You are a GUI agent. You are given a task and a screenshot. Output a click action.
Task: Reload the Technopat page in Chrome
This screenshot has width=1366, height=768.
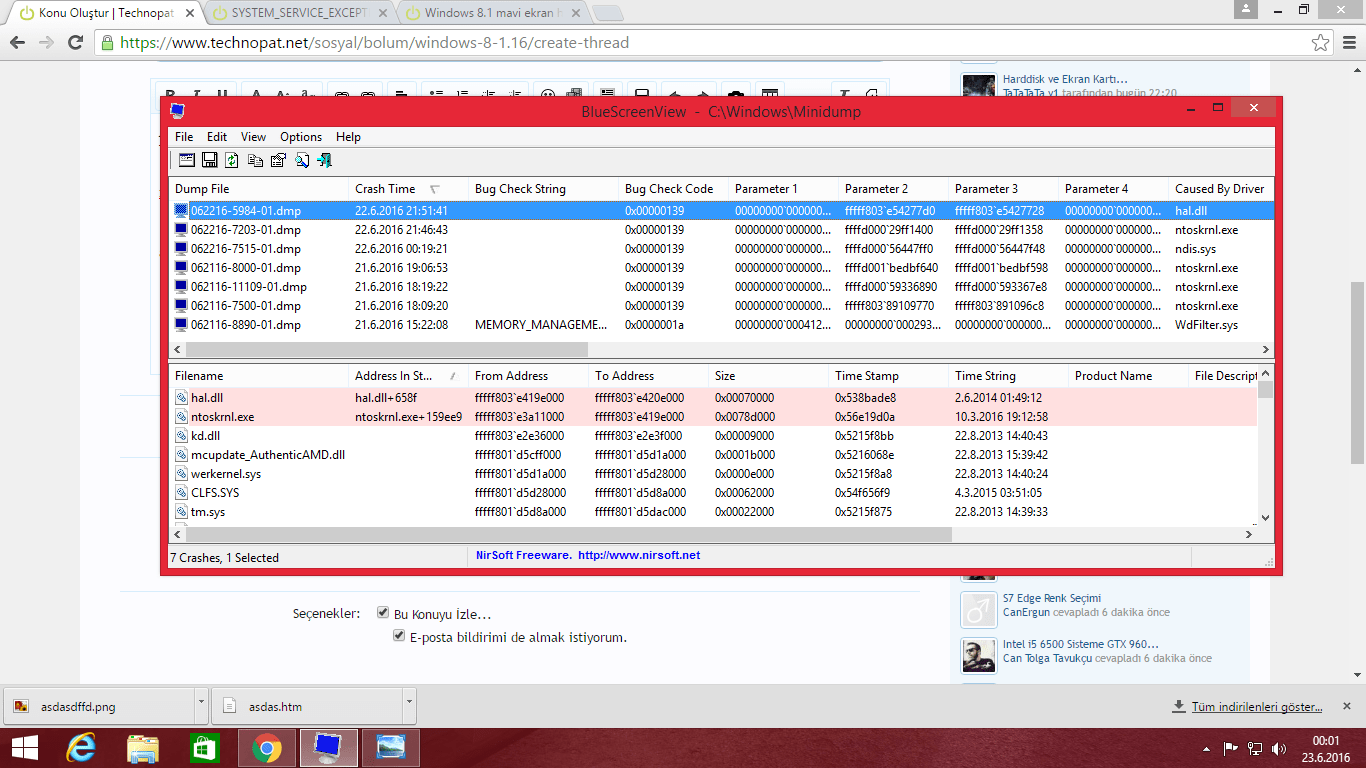(x=76, y=43)
